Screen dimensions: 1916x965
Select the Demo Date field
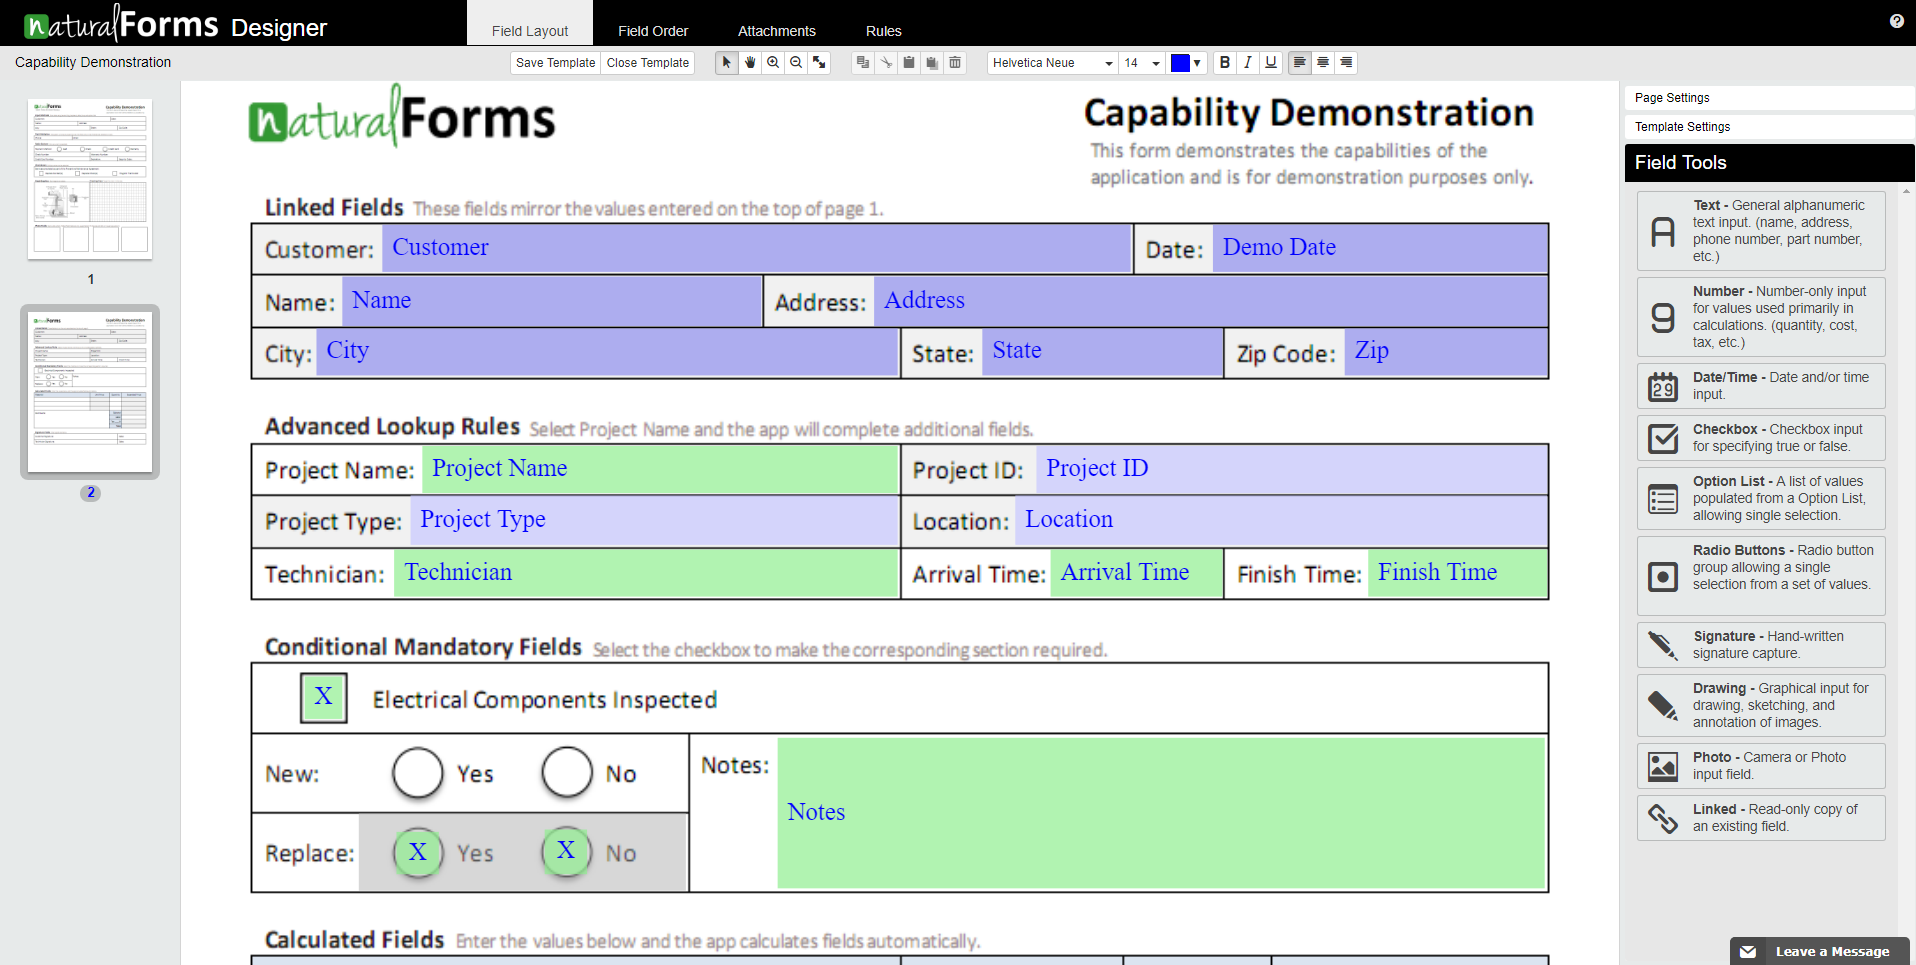(x=1380, y=248)
